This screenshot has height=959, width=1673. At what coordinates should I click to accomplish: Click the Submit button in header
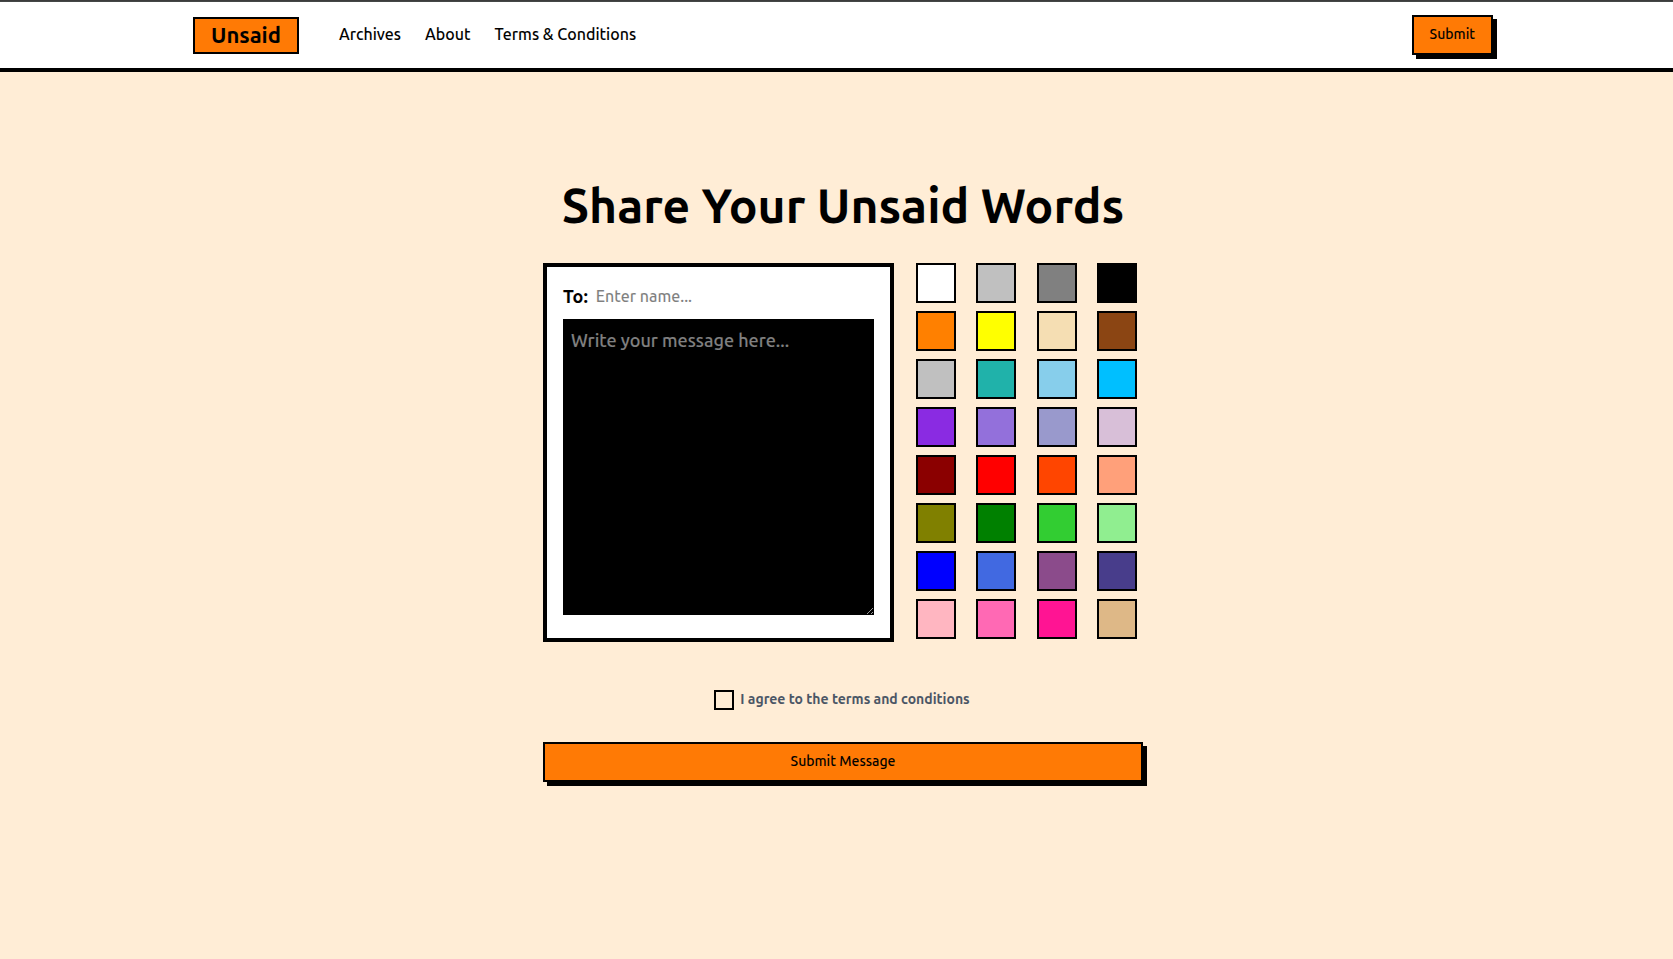(1452, 35)
